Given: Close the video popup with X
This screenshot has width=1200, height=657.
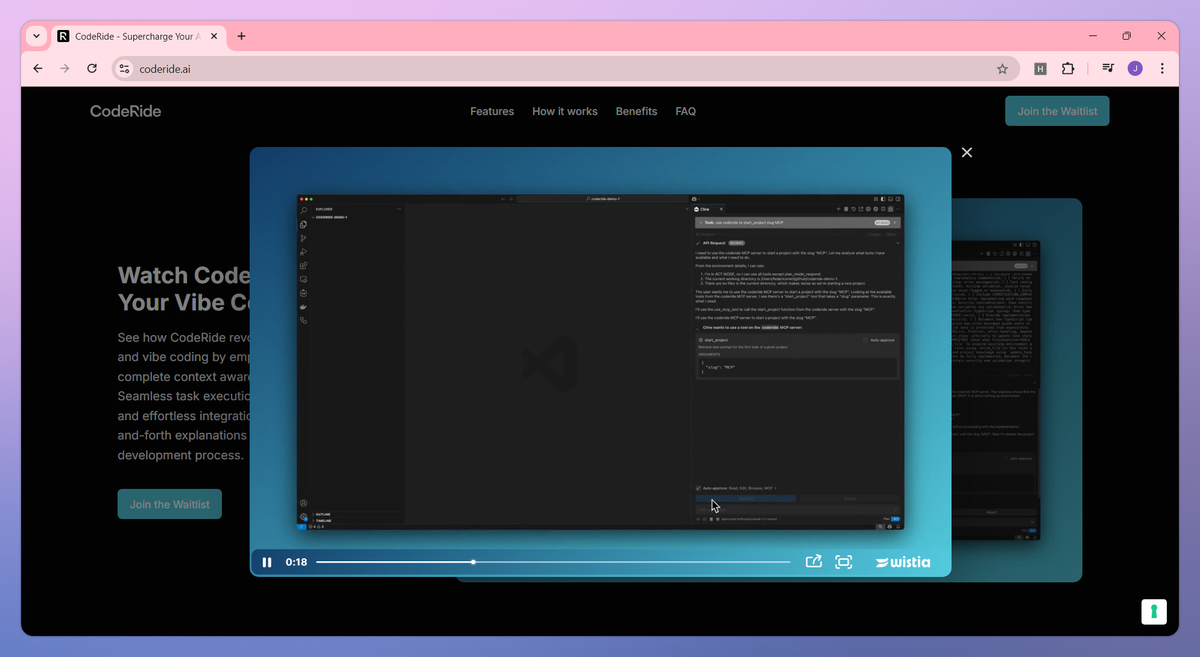Looking at the screenshot, I should (966, 152).
